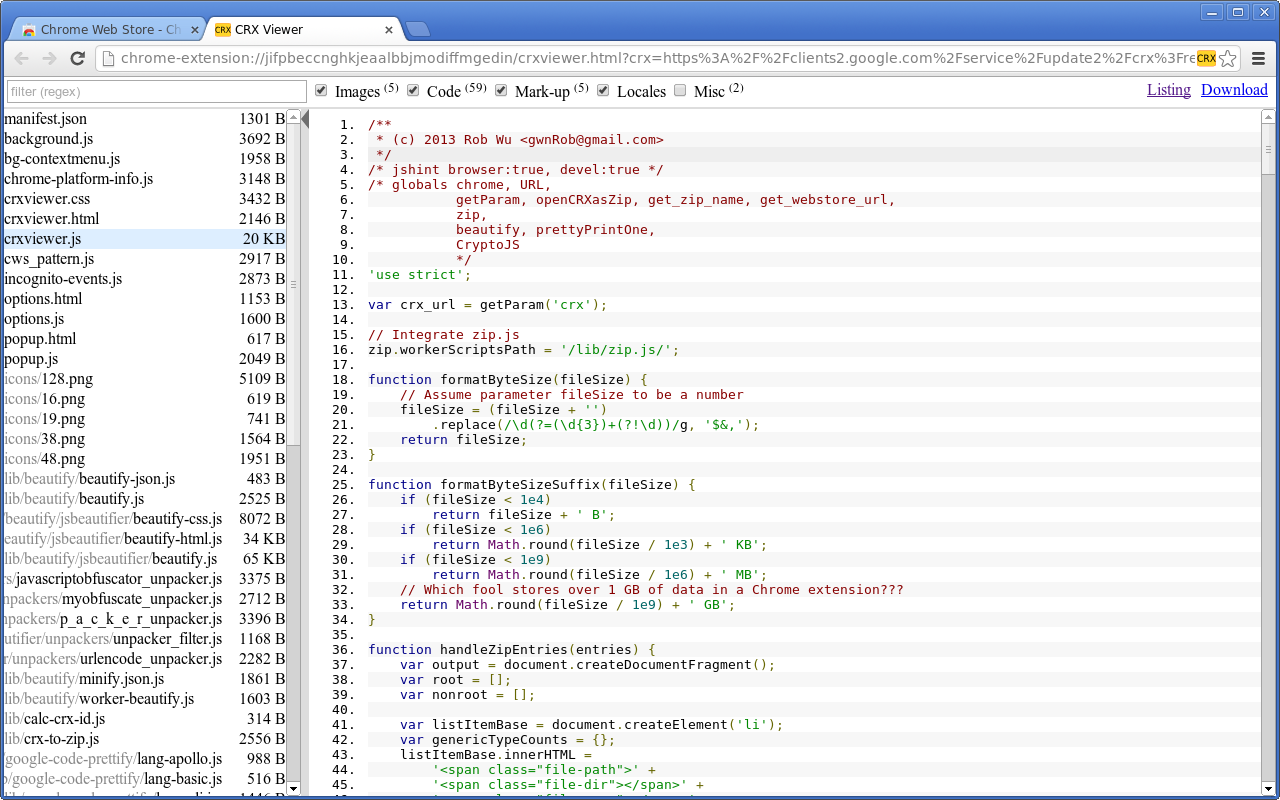The height and width of the screenshot is (800, 1280).
Task: Click the filter regex input field
Action: click(155, 90)
